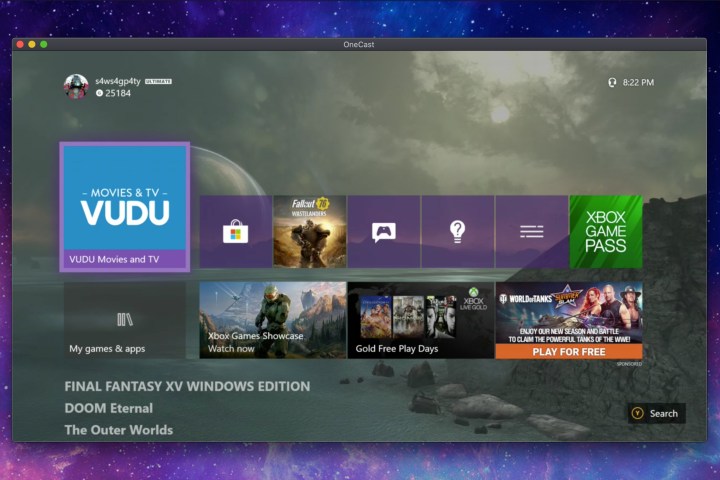Launch the Xbox Game Pass tile

coord(605,232)
